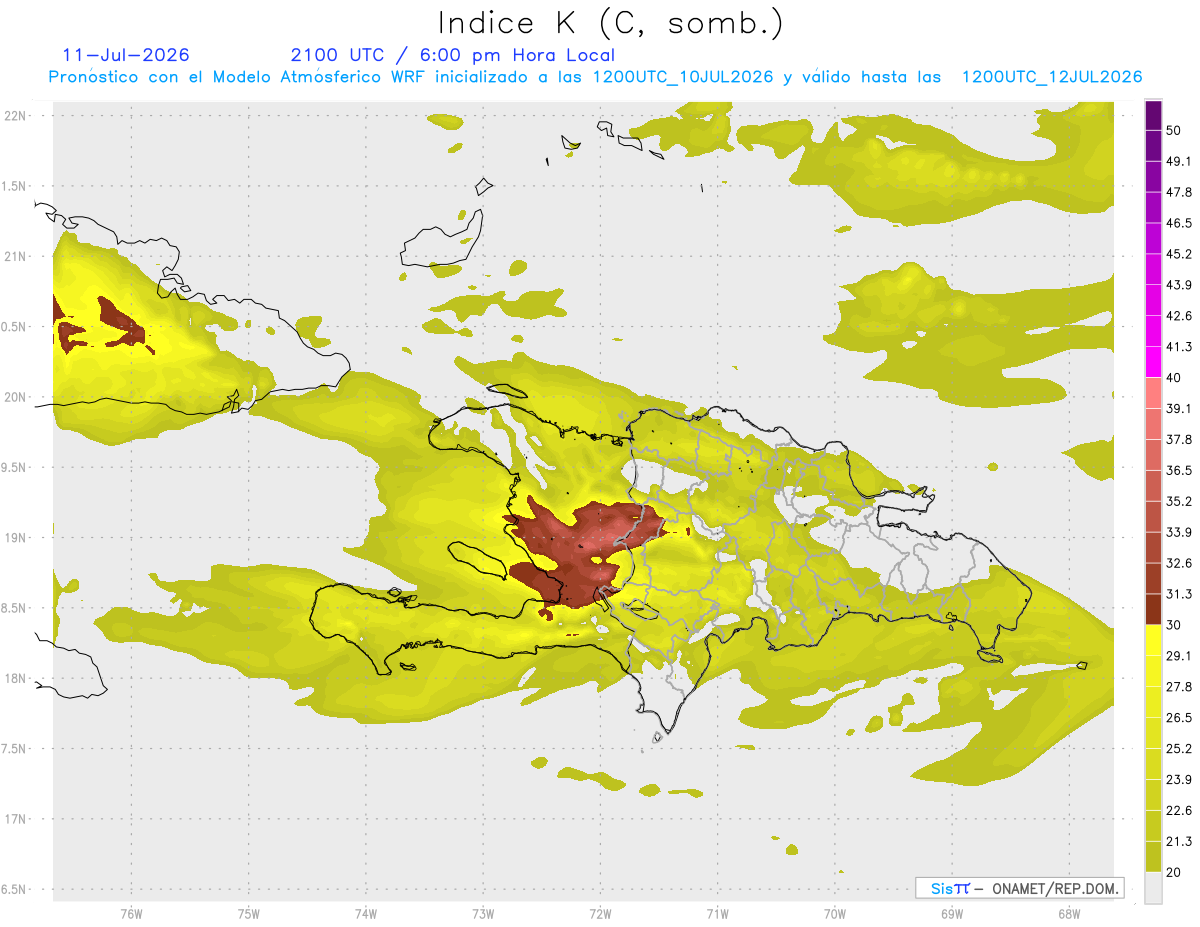Click the '19N' latitude label
The width and height of the screenshot is (1200, 927).
16,538
